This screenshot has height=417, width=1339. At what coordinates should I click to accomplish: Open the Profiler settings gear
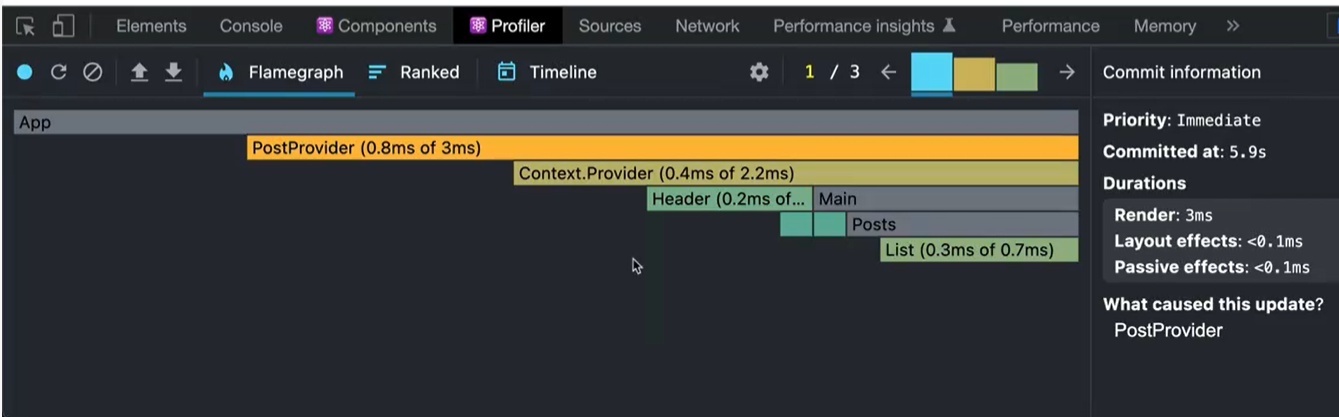tap(759, 72)
